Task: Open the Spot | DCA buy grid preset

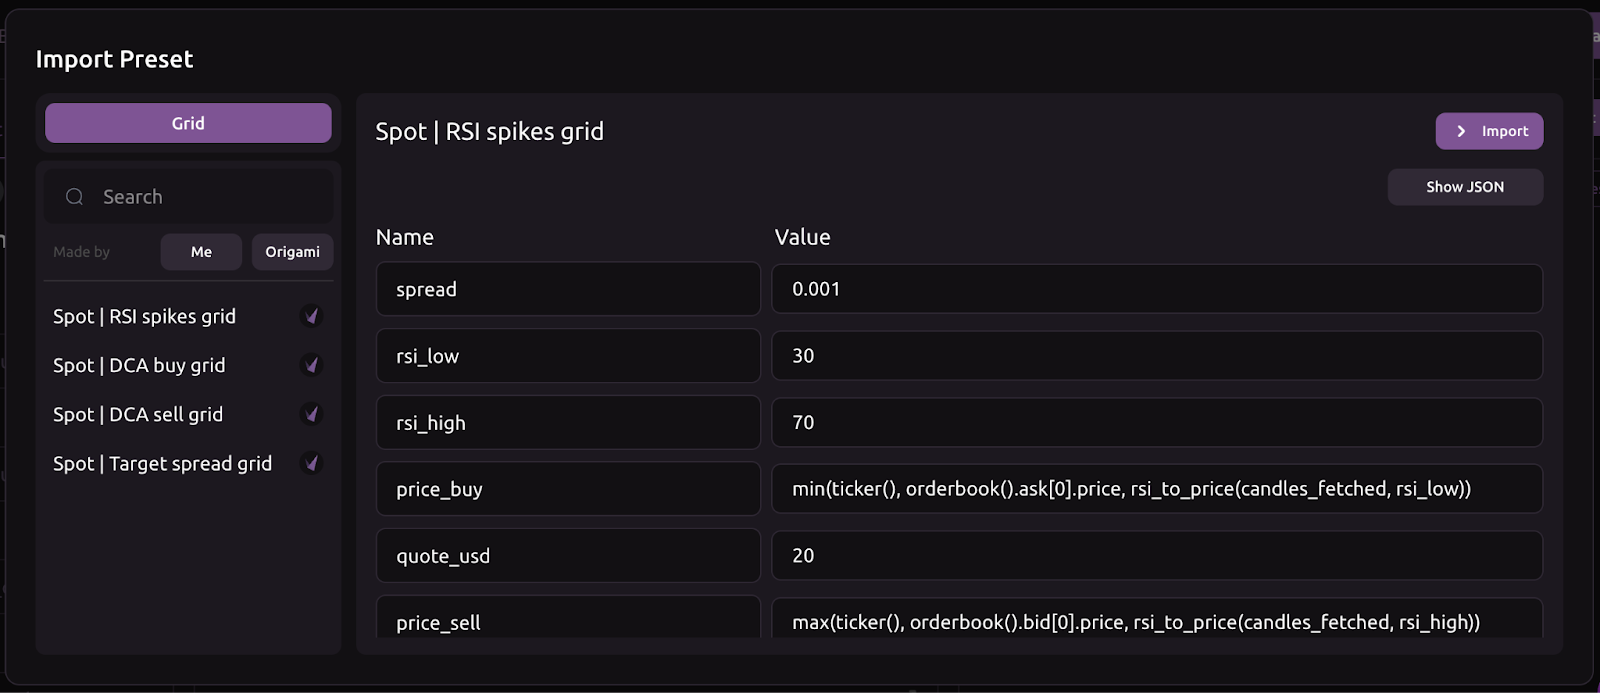Action: coord(139,365)
